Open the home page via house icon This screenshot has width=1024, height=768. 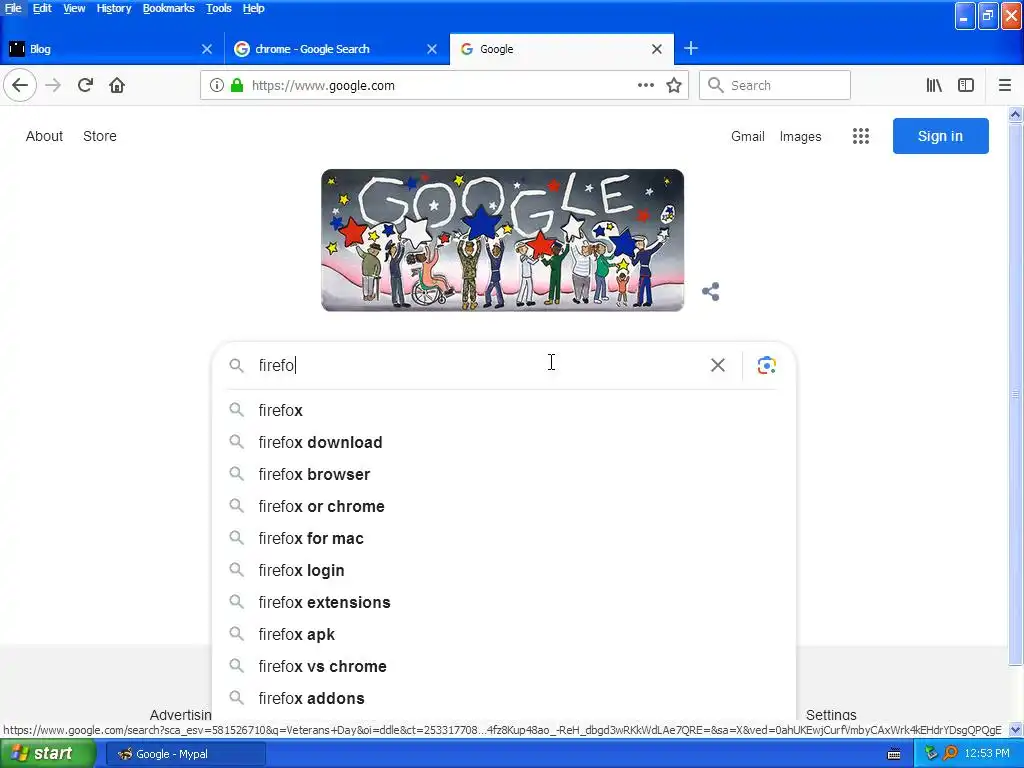(117, 86)
